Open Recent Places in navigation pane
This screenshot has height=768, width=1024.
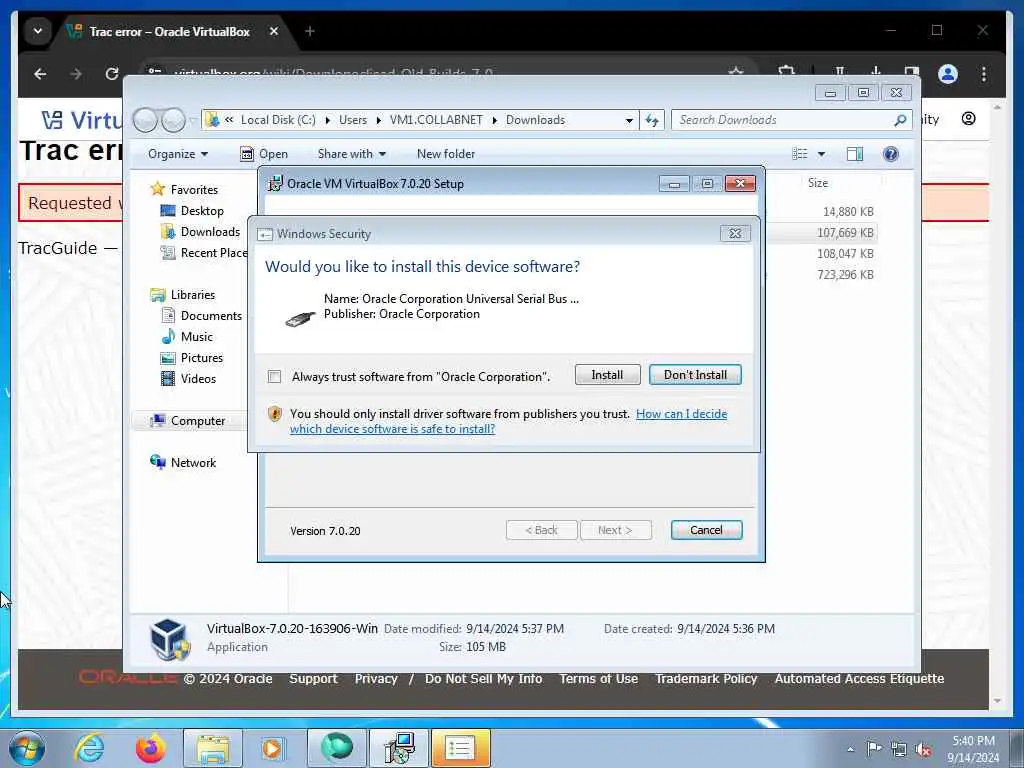coord(213,253)
